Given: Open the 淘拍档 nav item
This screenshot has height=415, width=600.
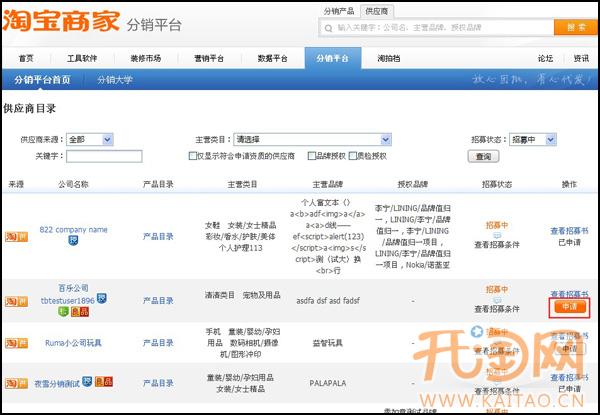Looking at the screenshot, I should click(389, 59).
